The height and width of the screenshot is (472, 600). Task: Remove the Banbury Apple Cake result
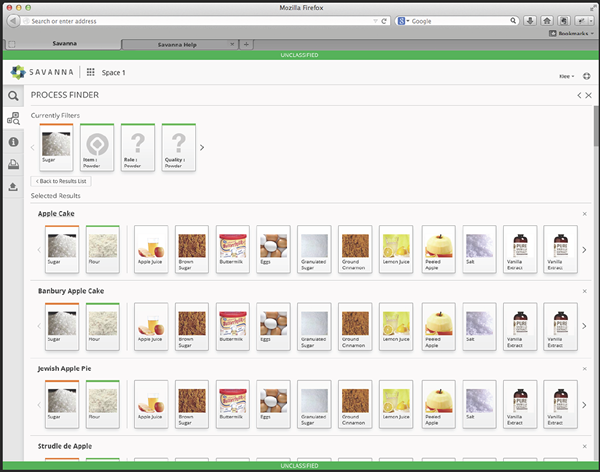point(584,291)
